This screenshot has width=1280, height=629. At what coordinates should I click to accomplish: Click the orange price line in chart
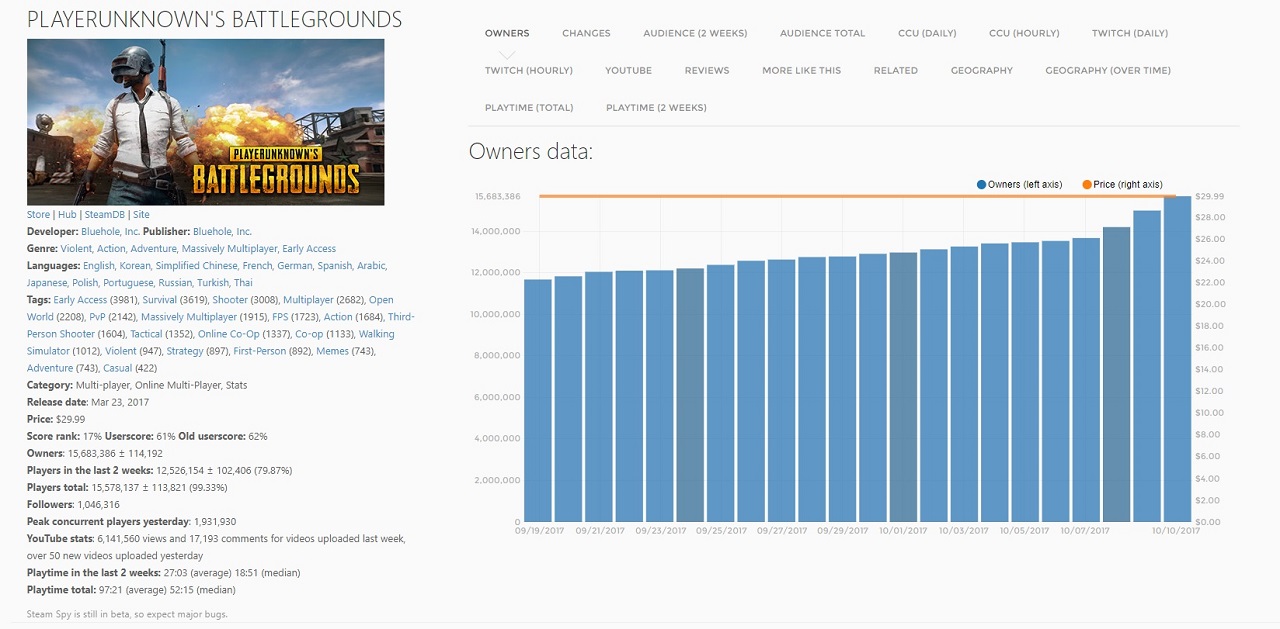(x=850, y=196)
